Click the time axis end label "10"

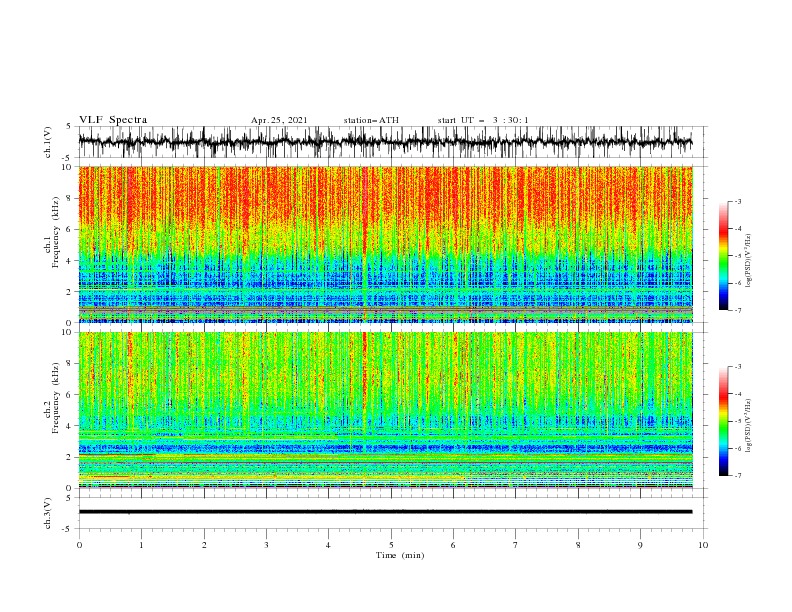[x=703, y=545]
